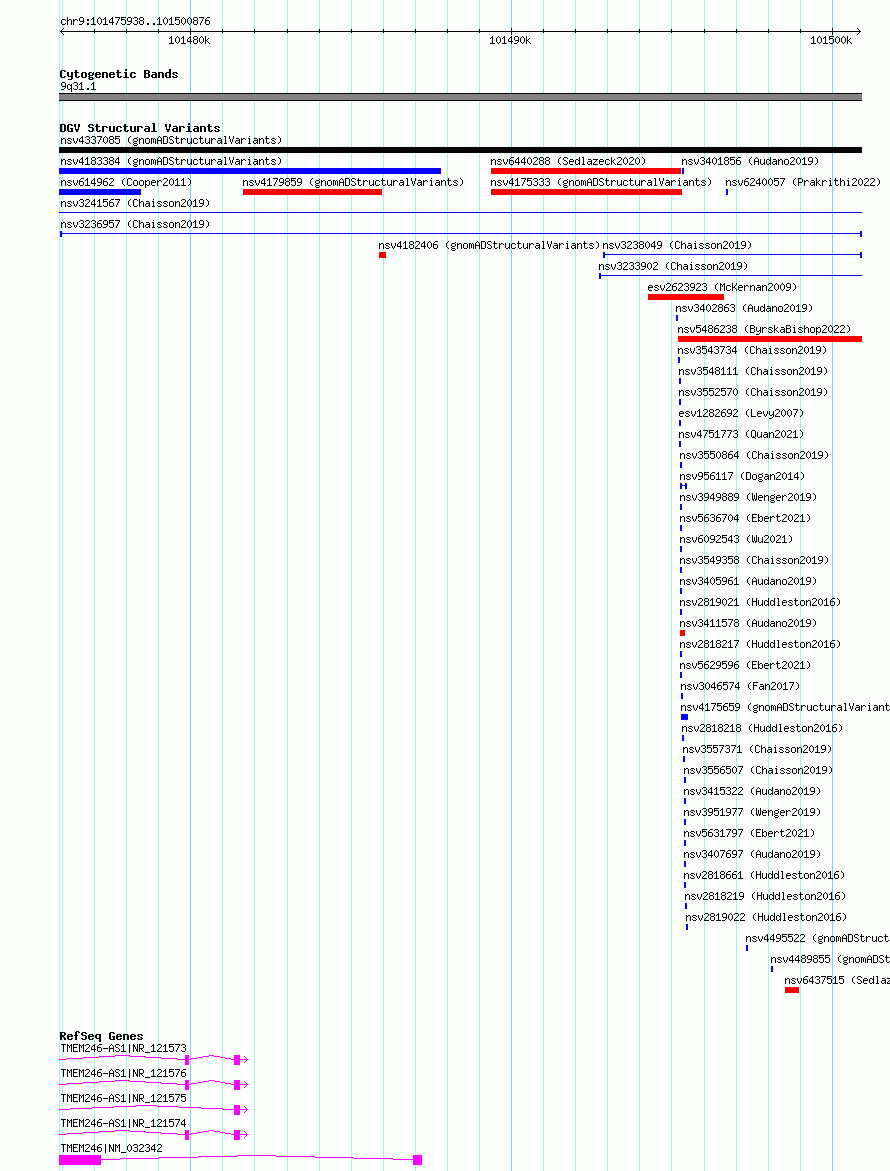Select nsv6240057 (Prakrithi2022) label
890x1171 pixels.
click(803, 182)
